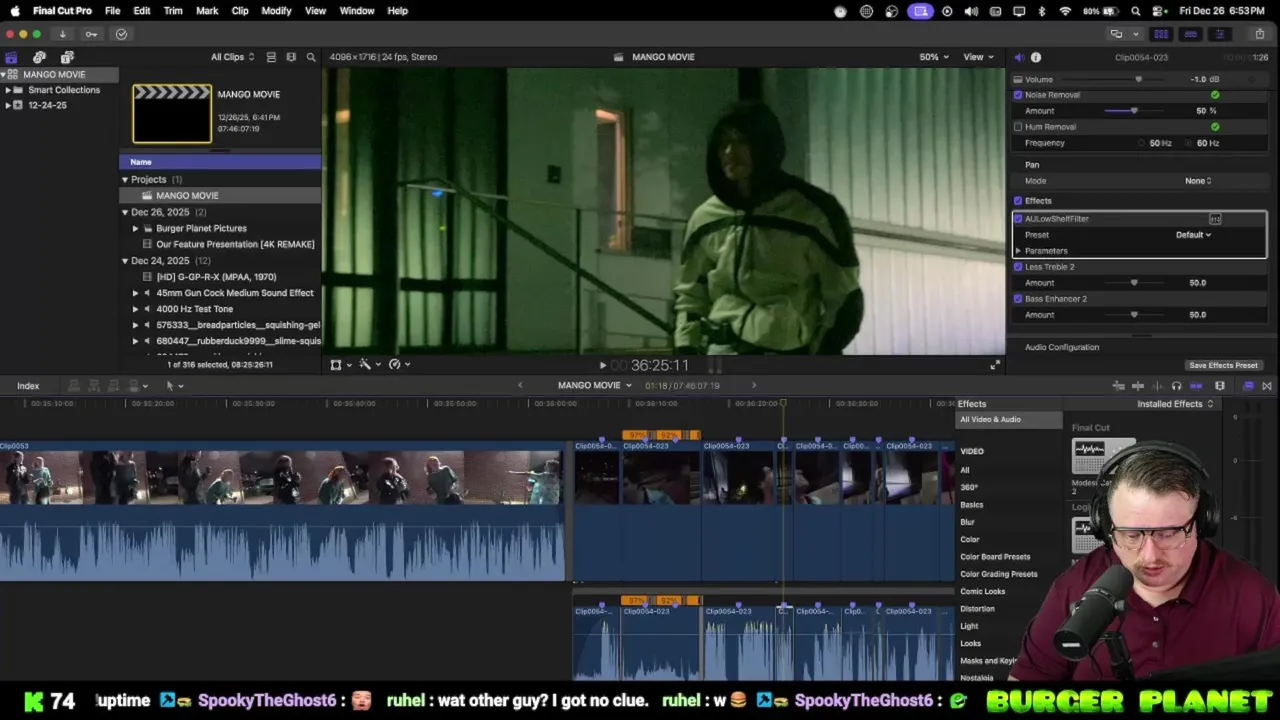The image size is (1280, 720).
Task: Enable the Hum Removal checkbox
Action: tap(1018, 127)
